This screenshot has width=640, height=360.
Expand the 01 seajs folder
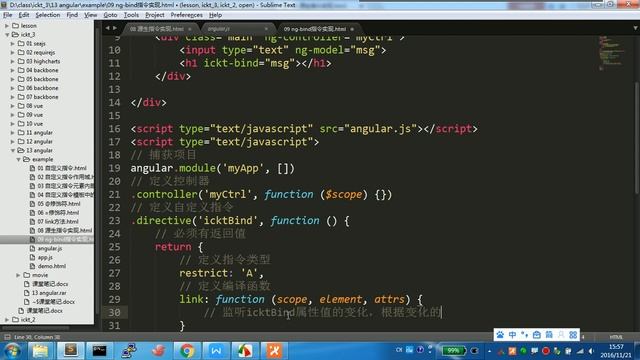tap(13, 43)
